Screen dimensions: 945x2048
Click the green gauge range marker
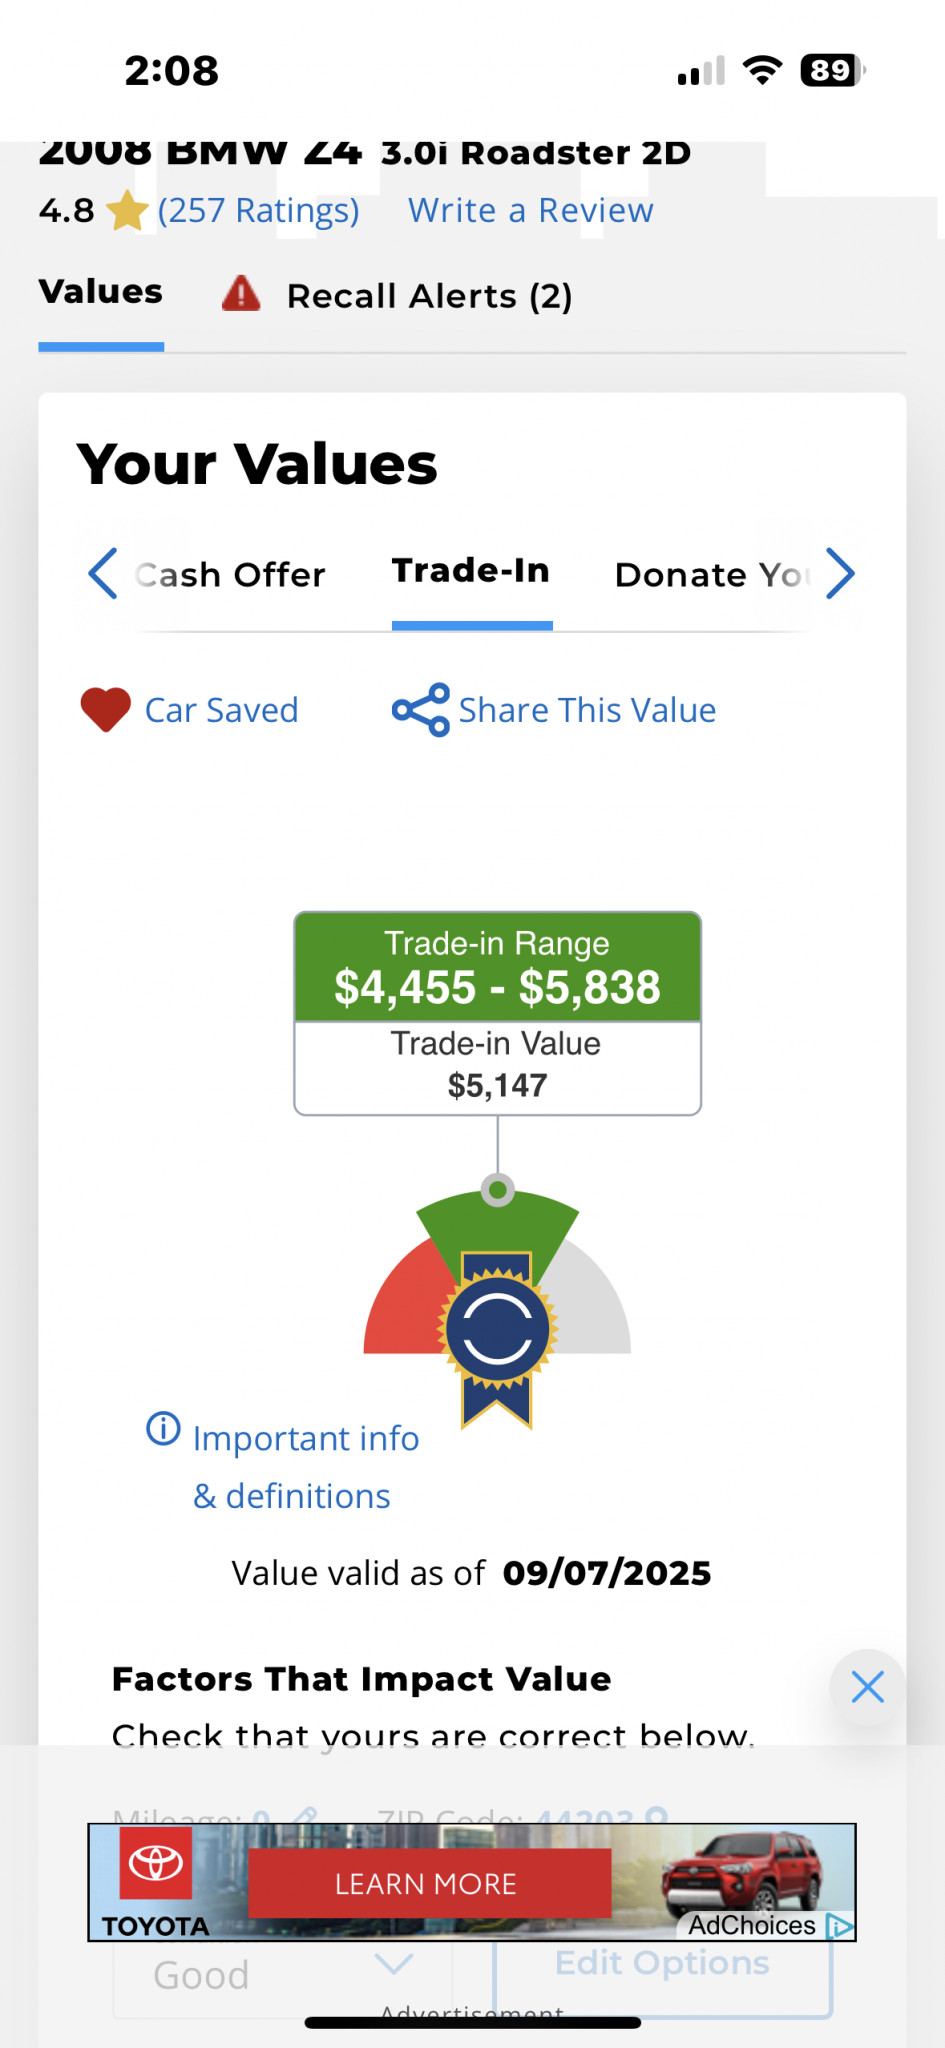[497, 1191]
